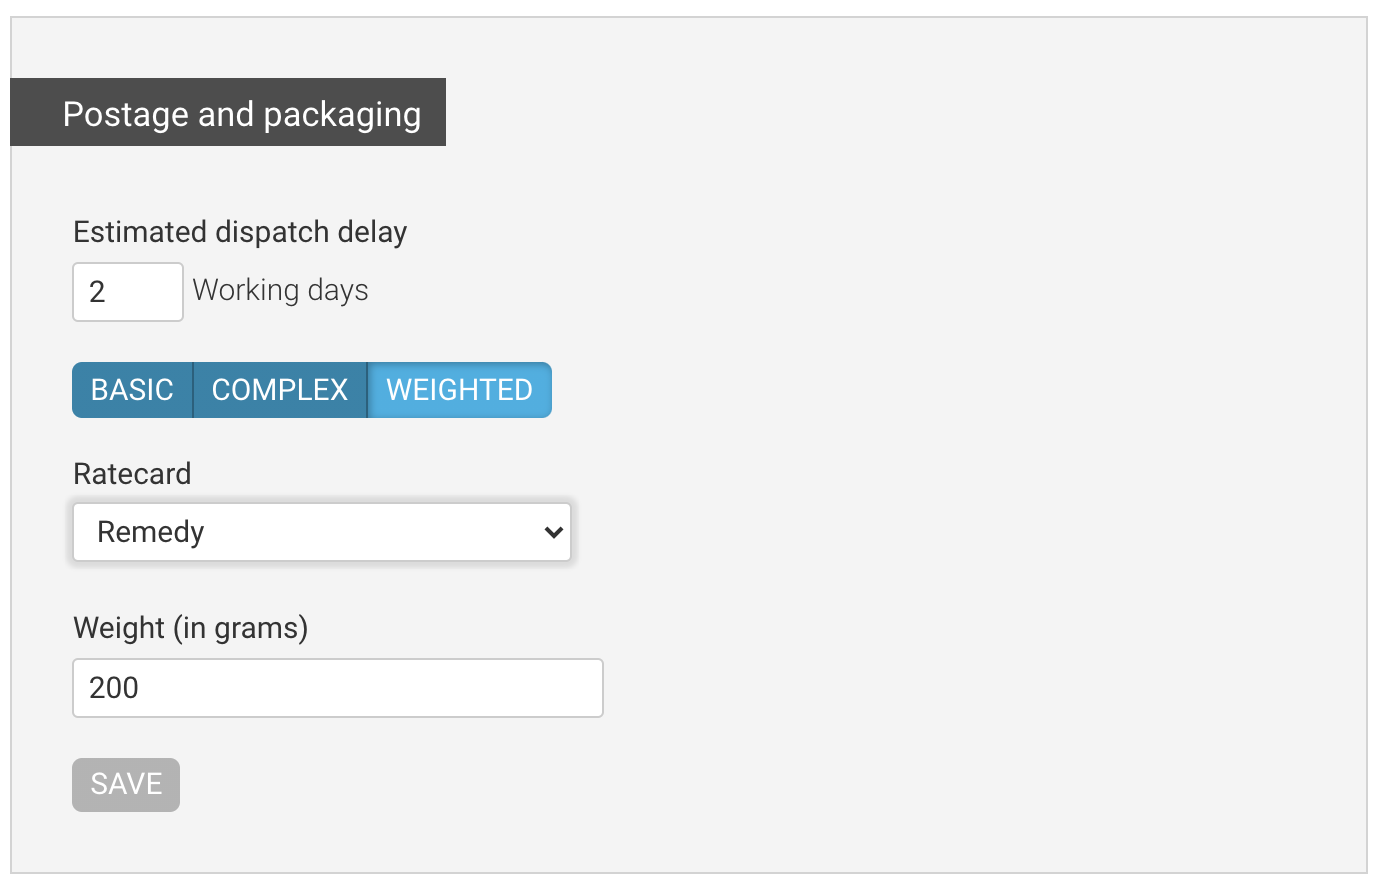Screen dimensions: 1378x886
Task: Choose Remedy in the ratecard combo box
Action: point(320,532)
